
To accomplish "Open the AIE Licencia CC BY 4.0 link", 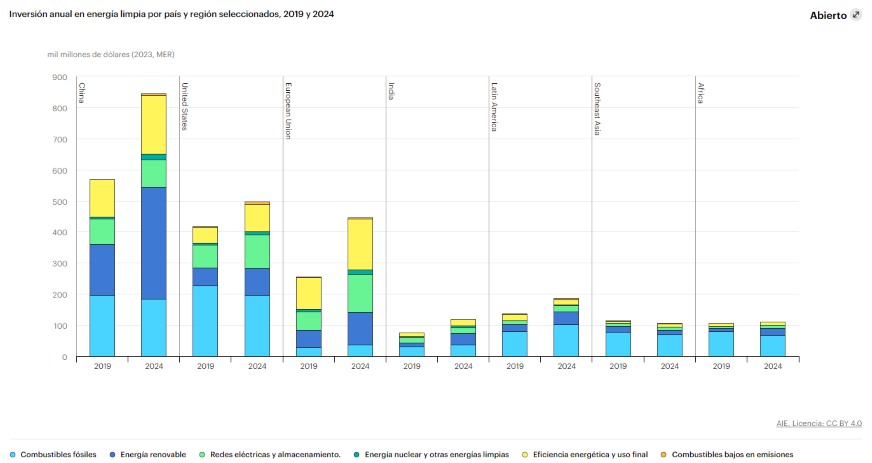I will 818,423.
